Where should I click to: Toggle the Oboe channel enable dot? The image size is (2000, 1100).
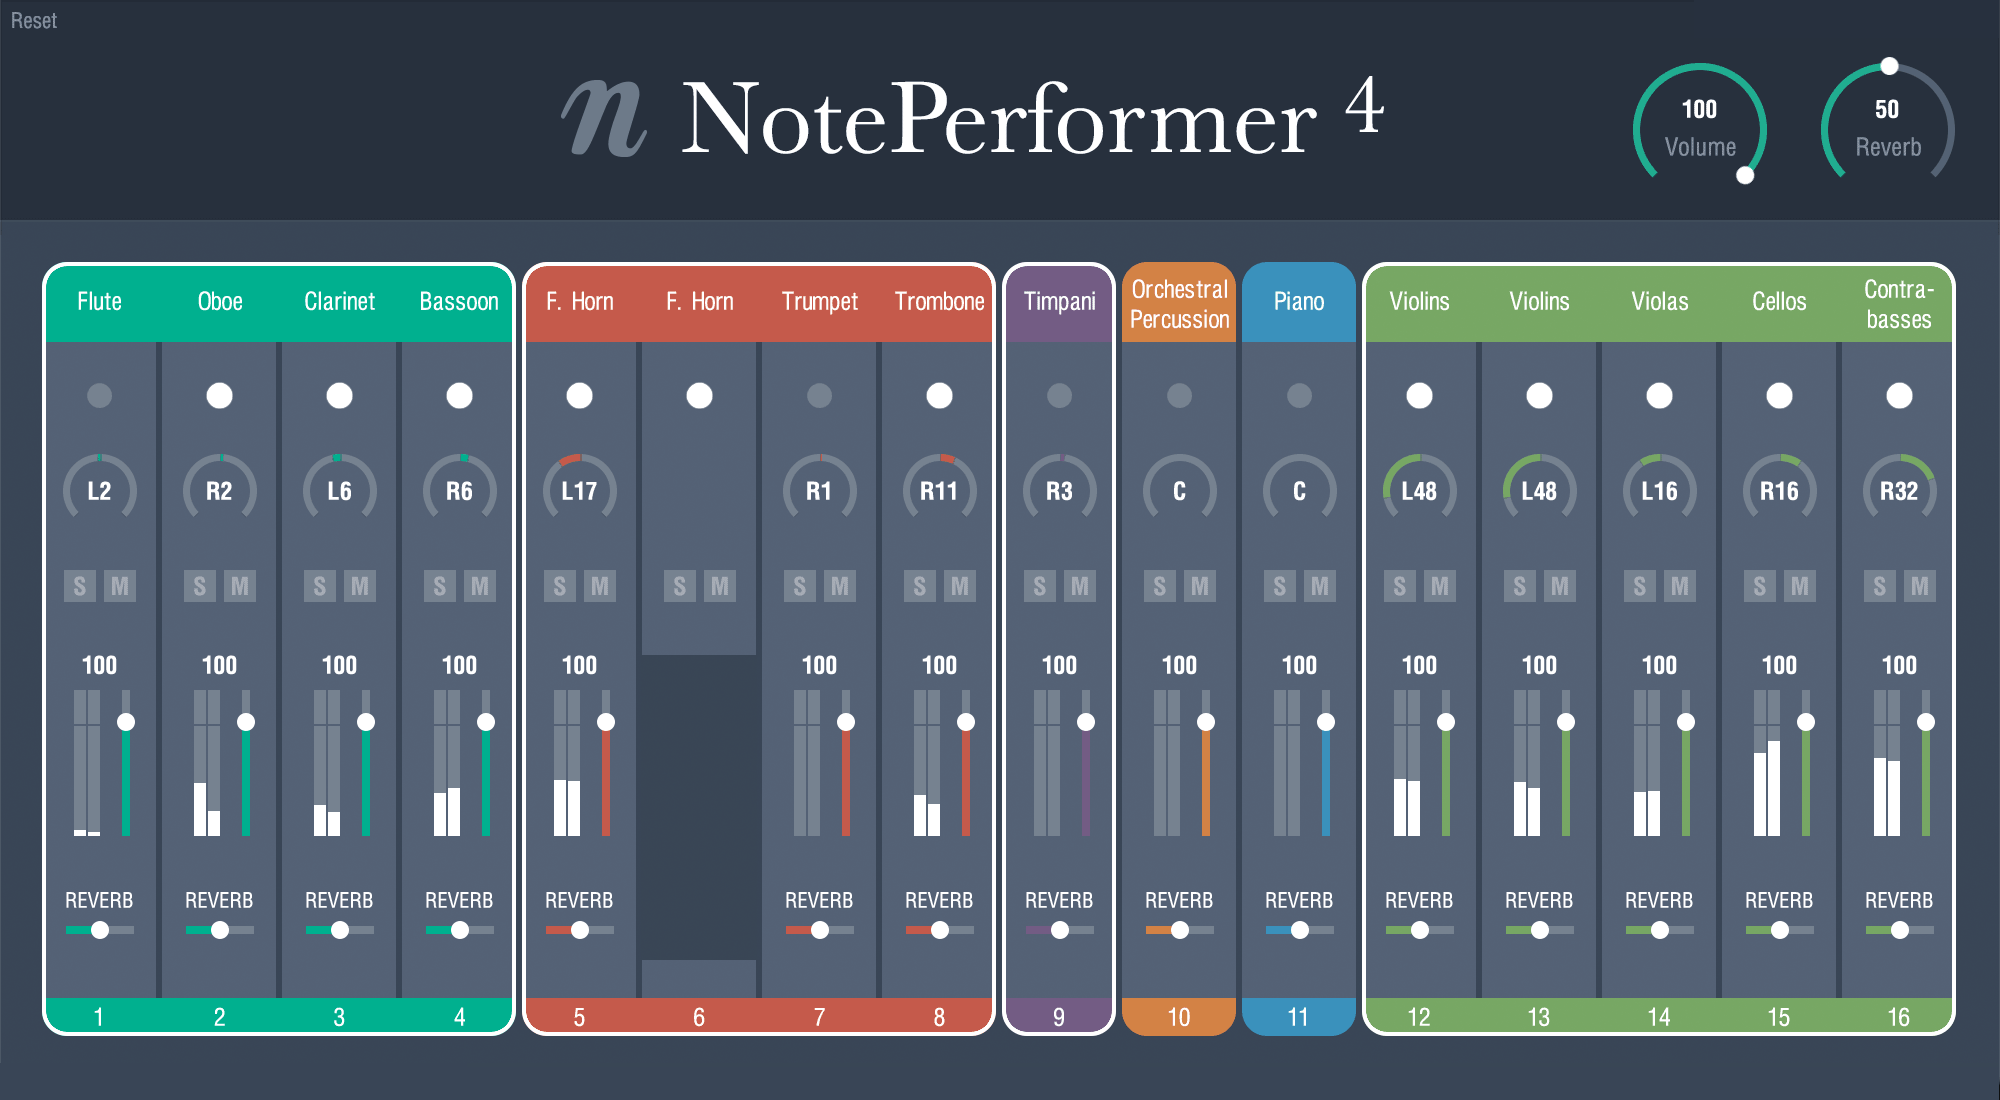tap(219, 396)
